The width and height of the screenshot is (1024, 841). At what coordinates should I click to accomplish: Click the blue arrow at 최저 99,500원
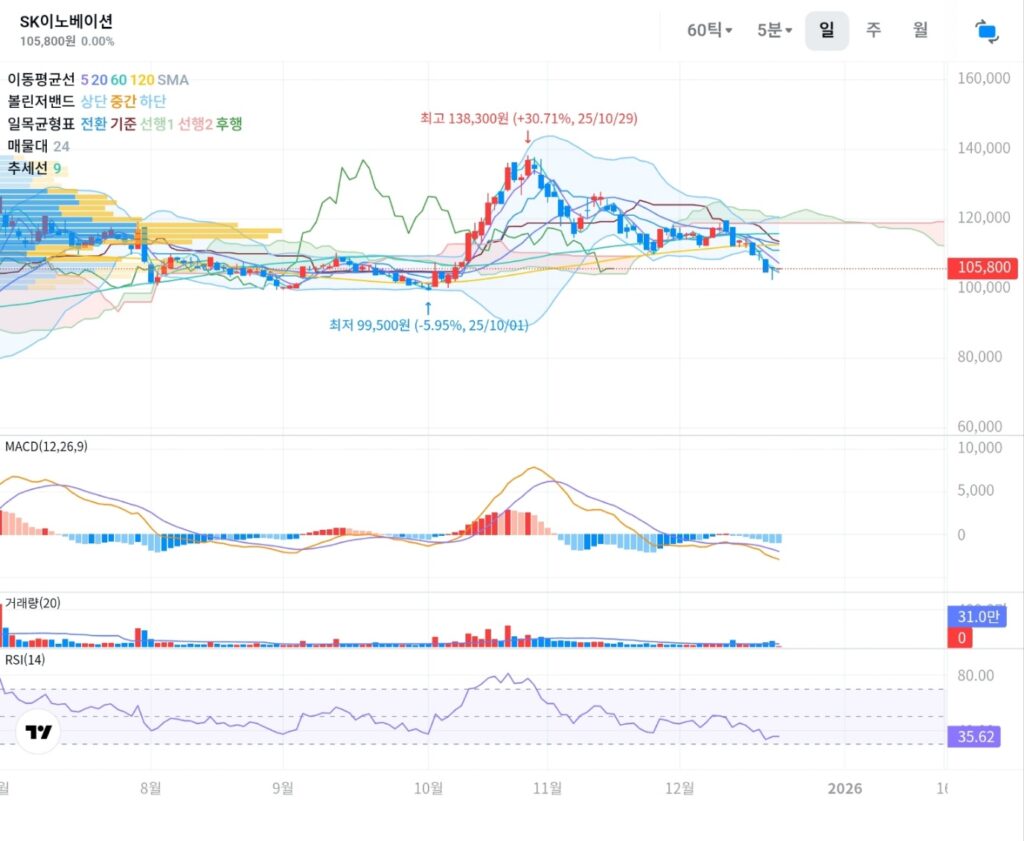428,306
